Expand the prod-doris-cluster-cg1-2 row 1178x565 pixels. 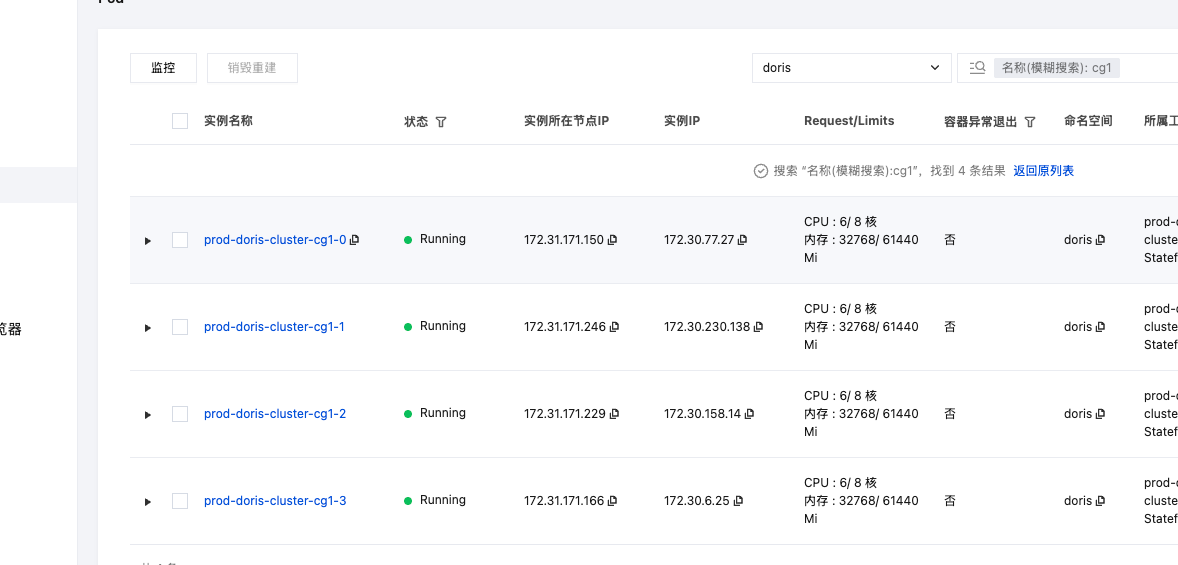pyautogui.click(x=148, y=415)
